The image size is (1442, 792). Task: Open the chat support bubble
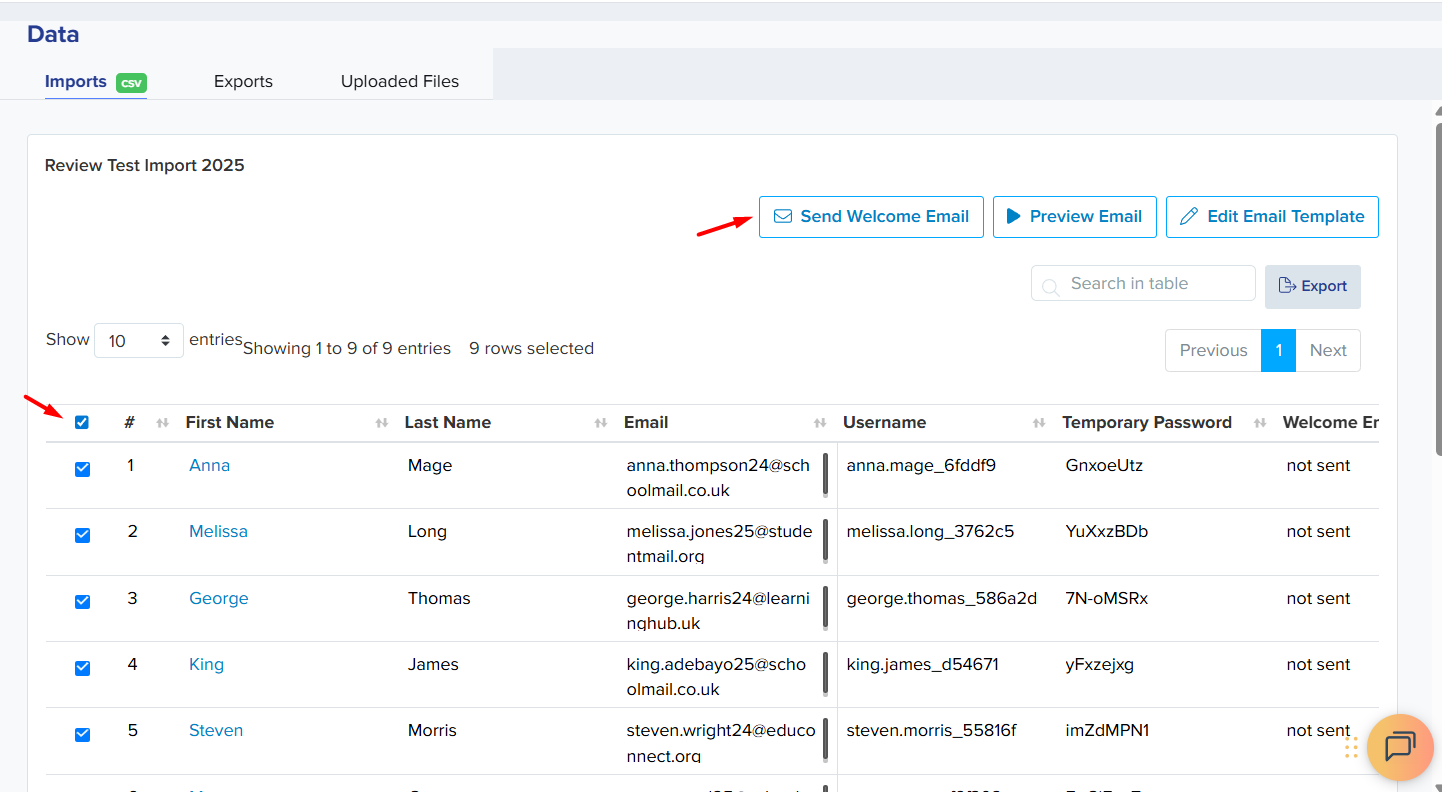tap(1400, 747)
